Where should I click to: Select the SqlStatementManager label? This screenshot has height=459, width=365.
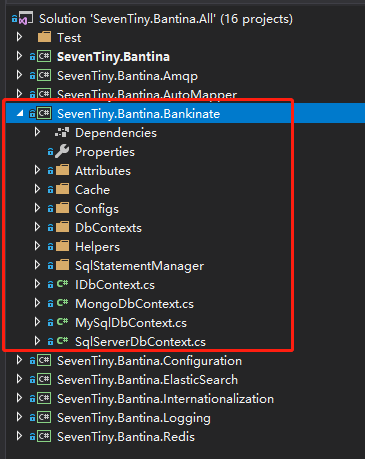coord(139,266)
